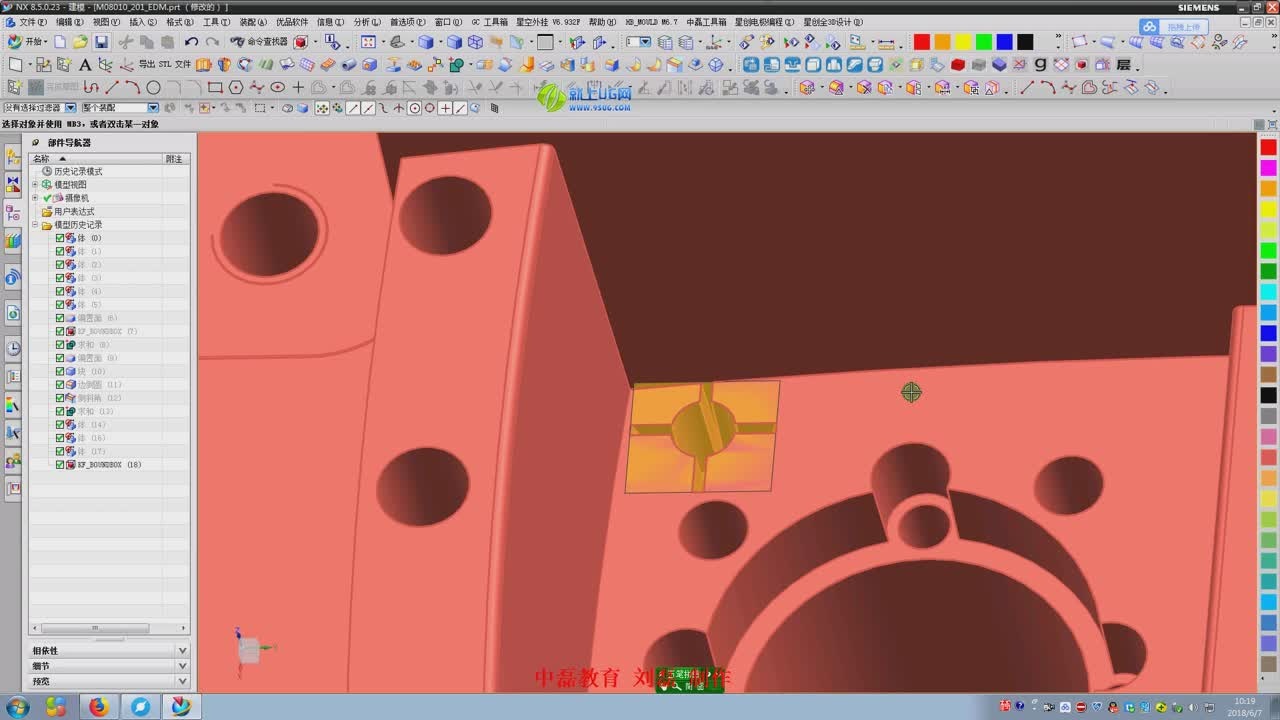
Task: Select the Arc sketch tool
Action: coord(132,88)
